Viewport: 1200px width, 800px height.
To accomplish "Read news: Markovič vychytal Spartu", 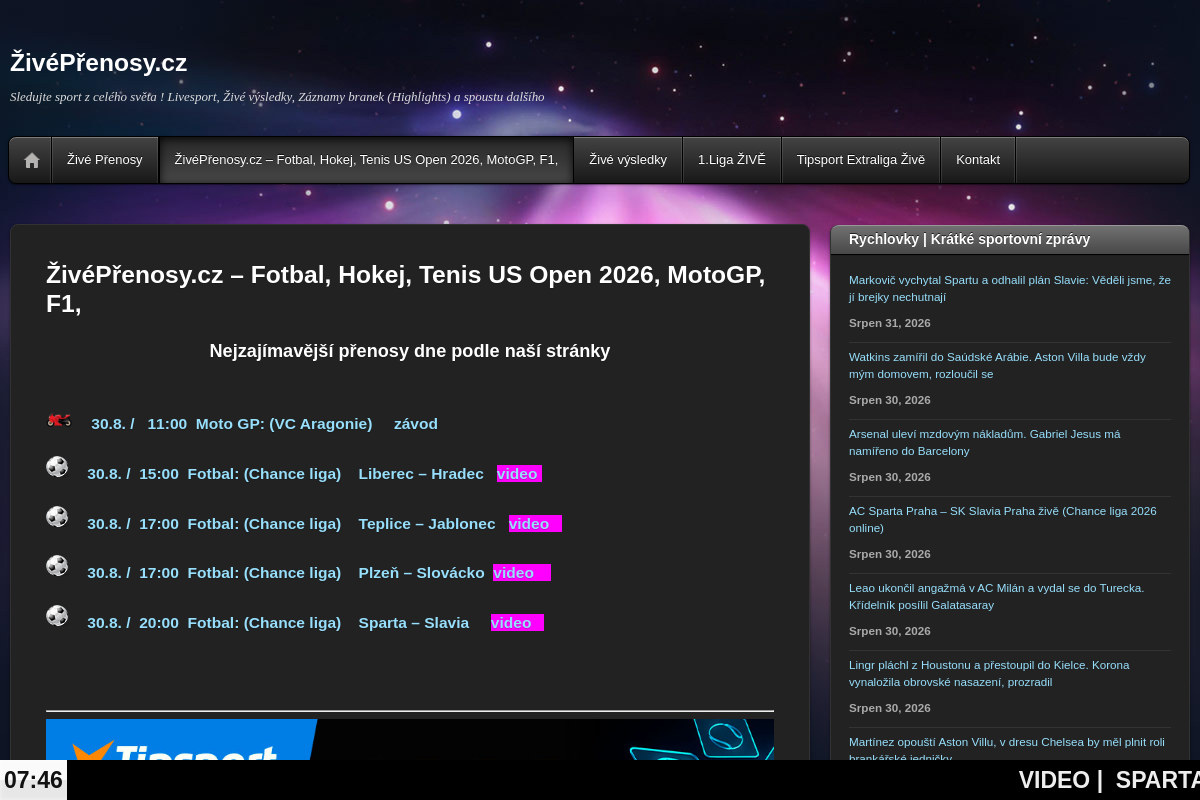I will pyautogui.click(x=1009, y=288).
